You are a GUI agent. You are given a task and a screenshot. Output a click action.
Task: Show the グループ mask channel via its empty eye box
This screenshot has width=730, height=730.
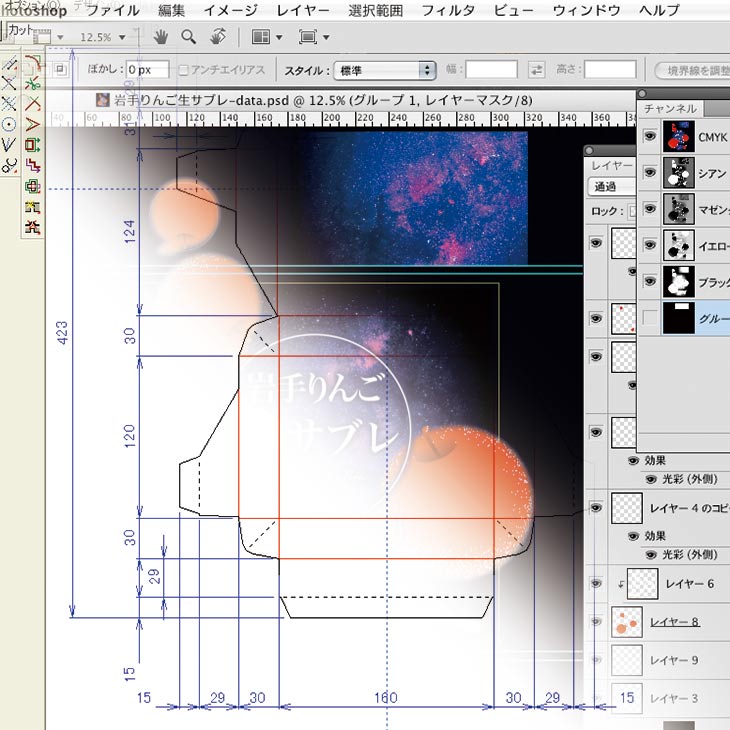[x=649, y=318]
